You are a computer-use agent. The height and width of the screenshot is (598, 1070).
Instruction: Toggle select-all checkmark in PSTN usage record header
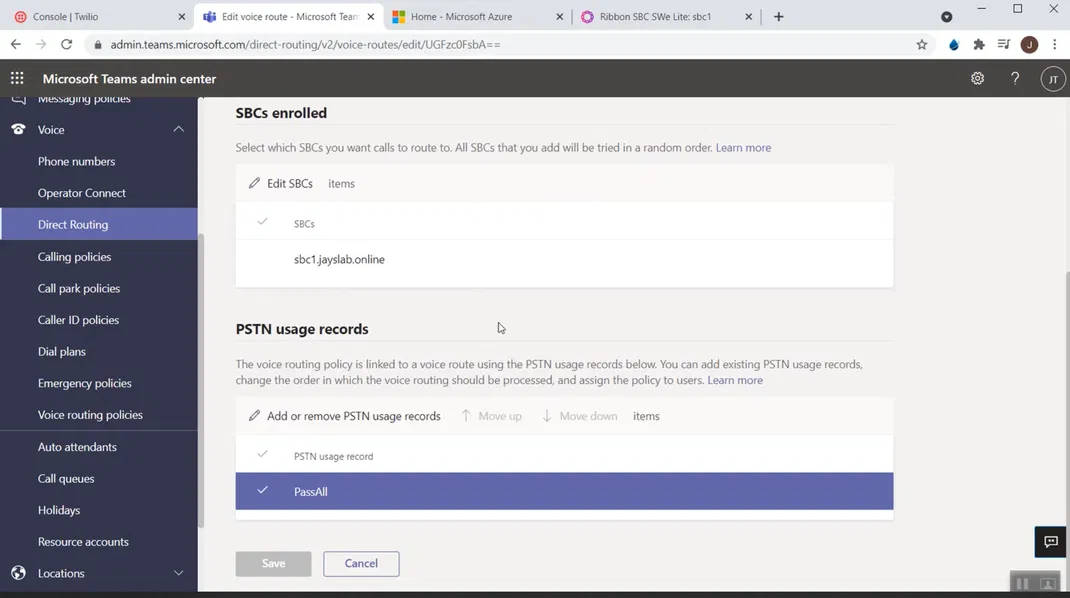coord(262,455)
